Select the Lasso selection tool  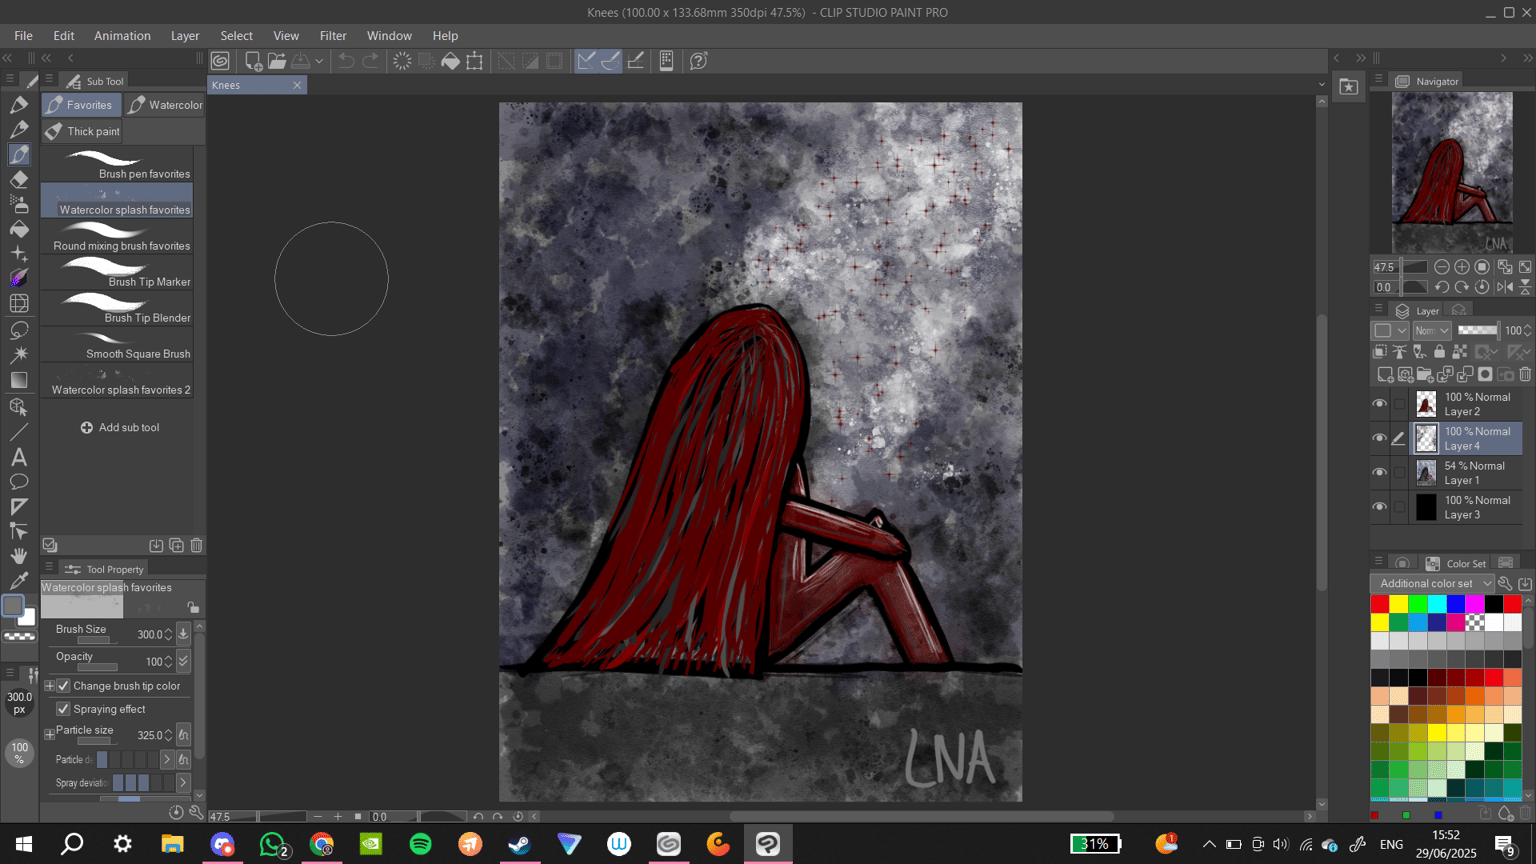(19, 330)
